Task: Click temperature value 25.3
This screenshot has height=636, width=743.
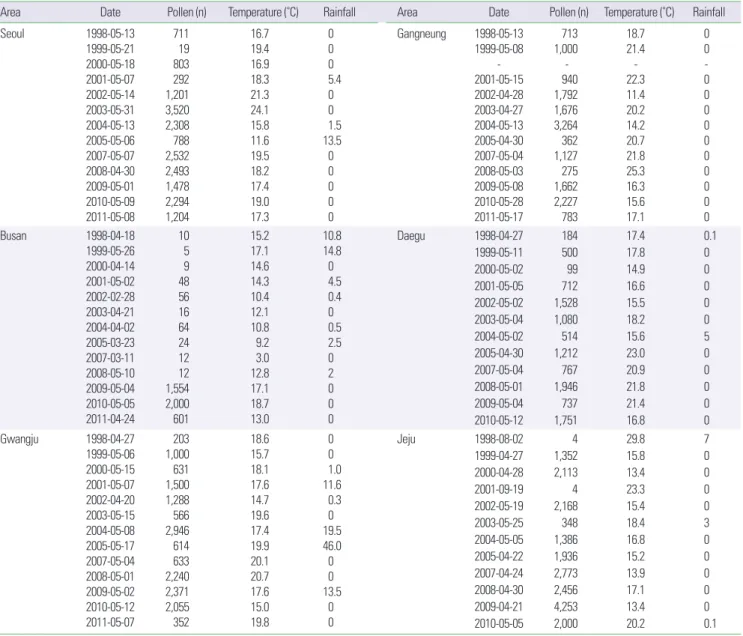Action: click(x=635, y=171)
